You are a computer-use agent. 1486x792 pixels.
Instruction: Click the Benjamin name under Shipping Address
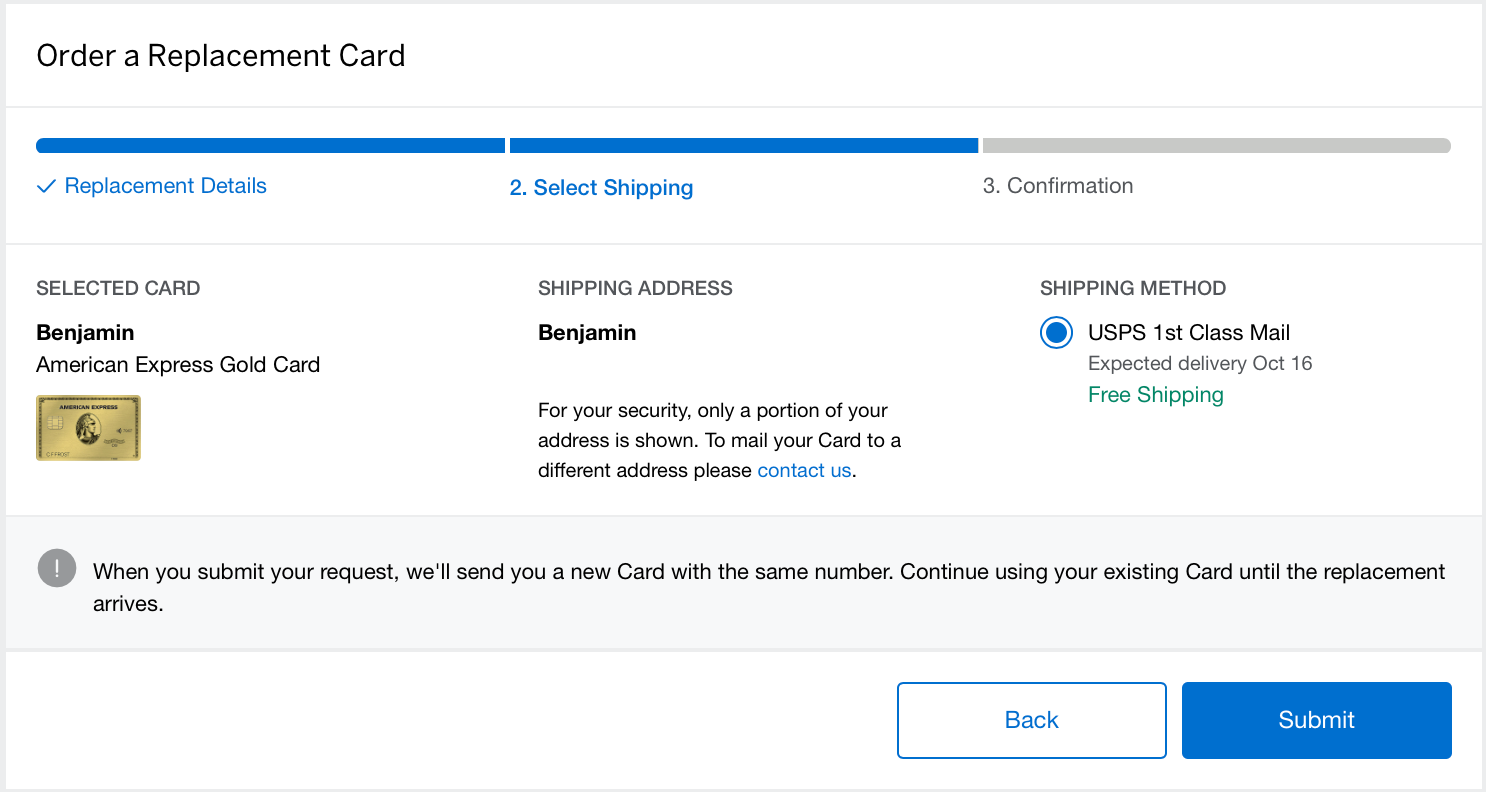click(x=587, y=333)
